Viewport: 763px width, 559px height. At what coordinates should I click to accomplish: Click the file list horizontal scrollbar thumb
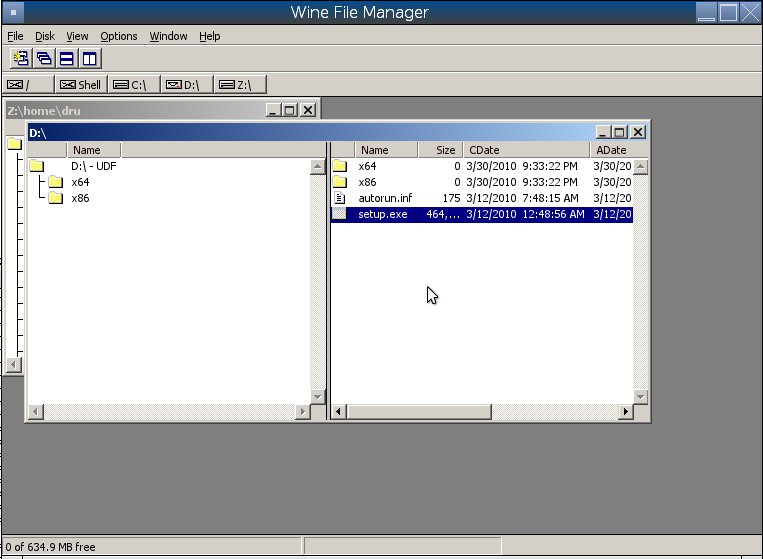pos(418,412)
